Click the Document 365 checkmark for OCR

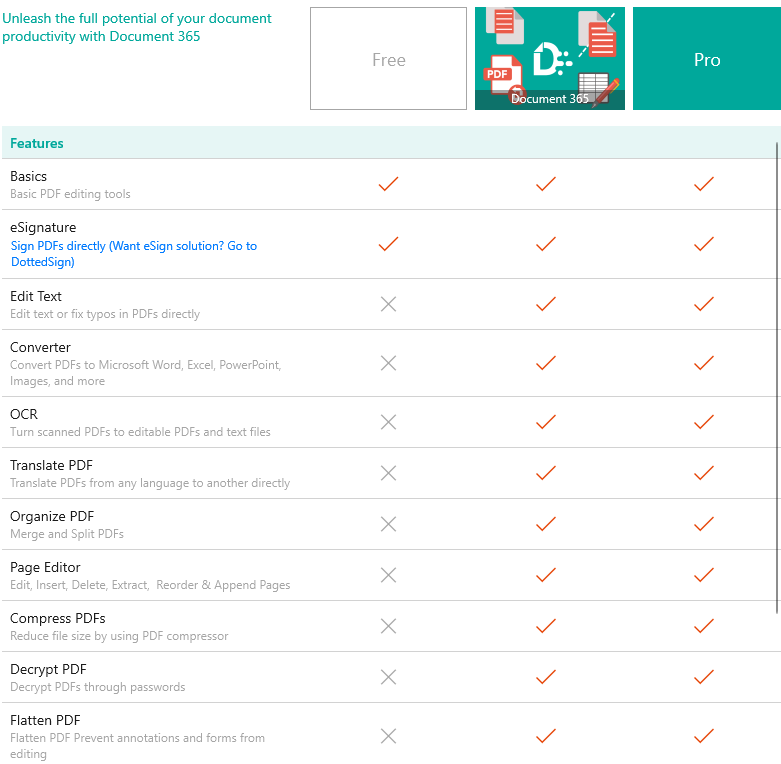pos(546,422)
